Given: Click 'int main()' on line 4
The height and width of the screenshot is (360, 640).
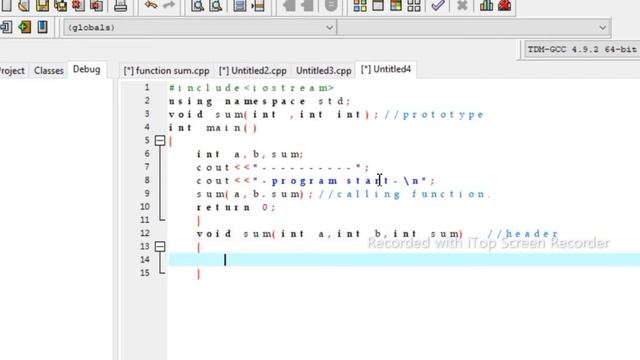Looking at the screenshot, I should [x=213, y=128].
